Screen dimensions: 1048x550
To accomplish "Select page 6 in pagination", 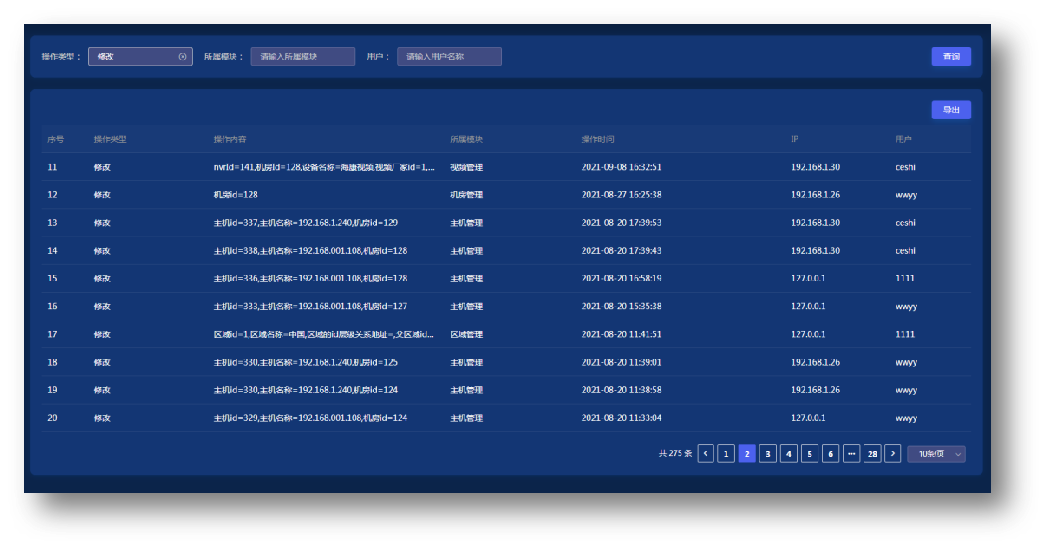I will point(830,454).
